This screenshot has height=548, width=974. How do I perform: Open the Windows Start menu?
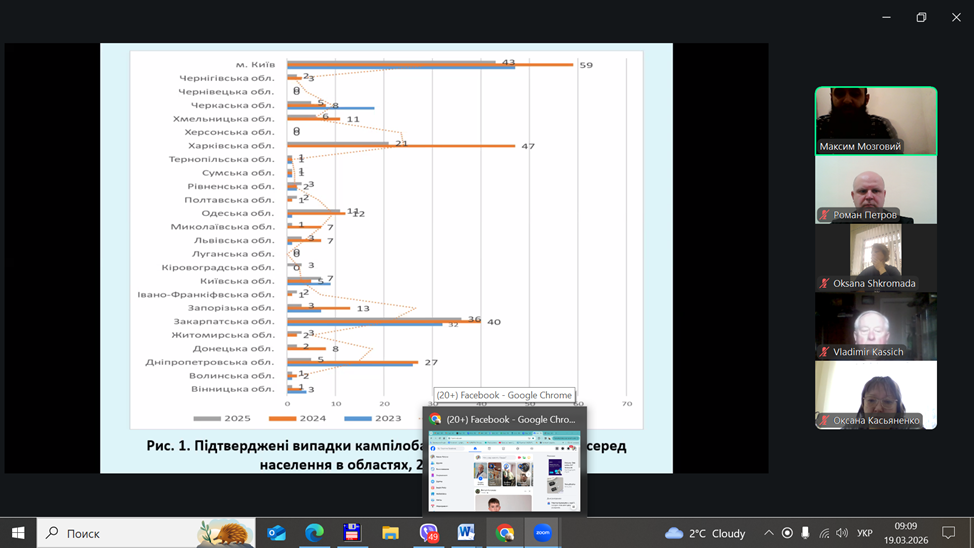(x=18, y=533)
